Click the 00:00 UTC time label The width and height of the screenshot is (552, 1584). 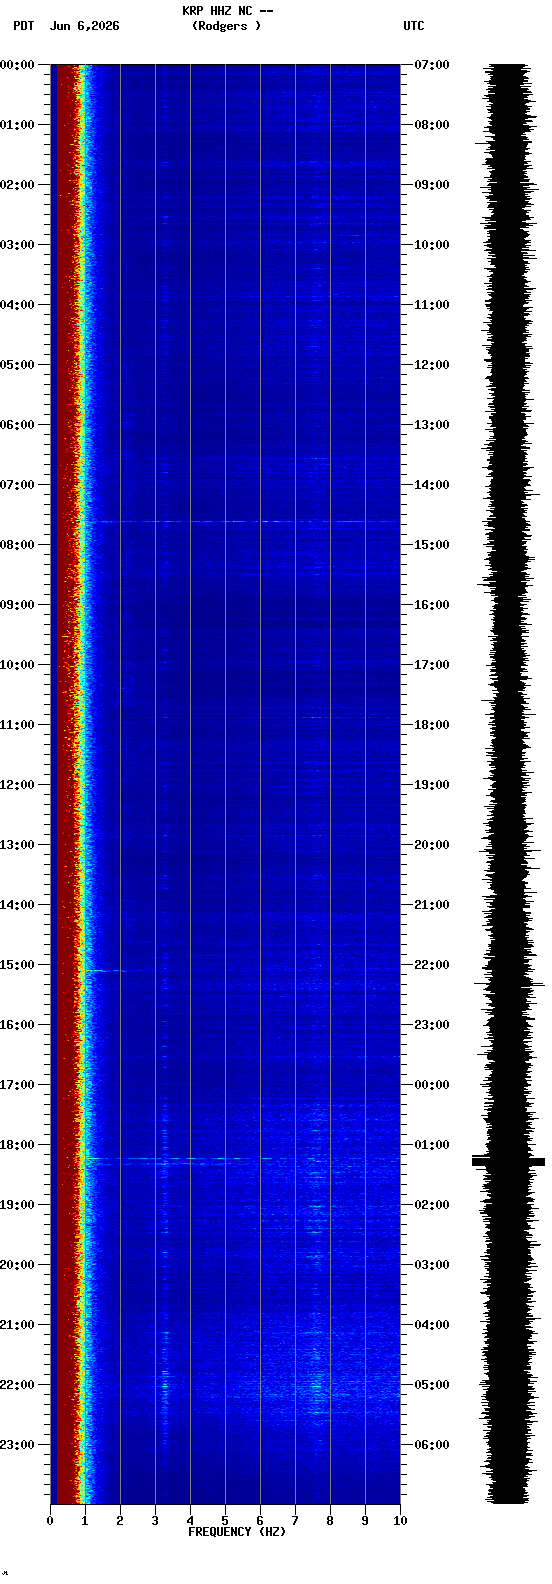click(x=432, y=1085)
